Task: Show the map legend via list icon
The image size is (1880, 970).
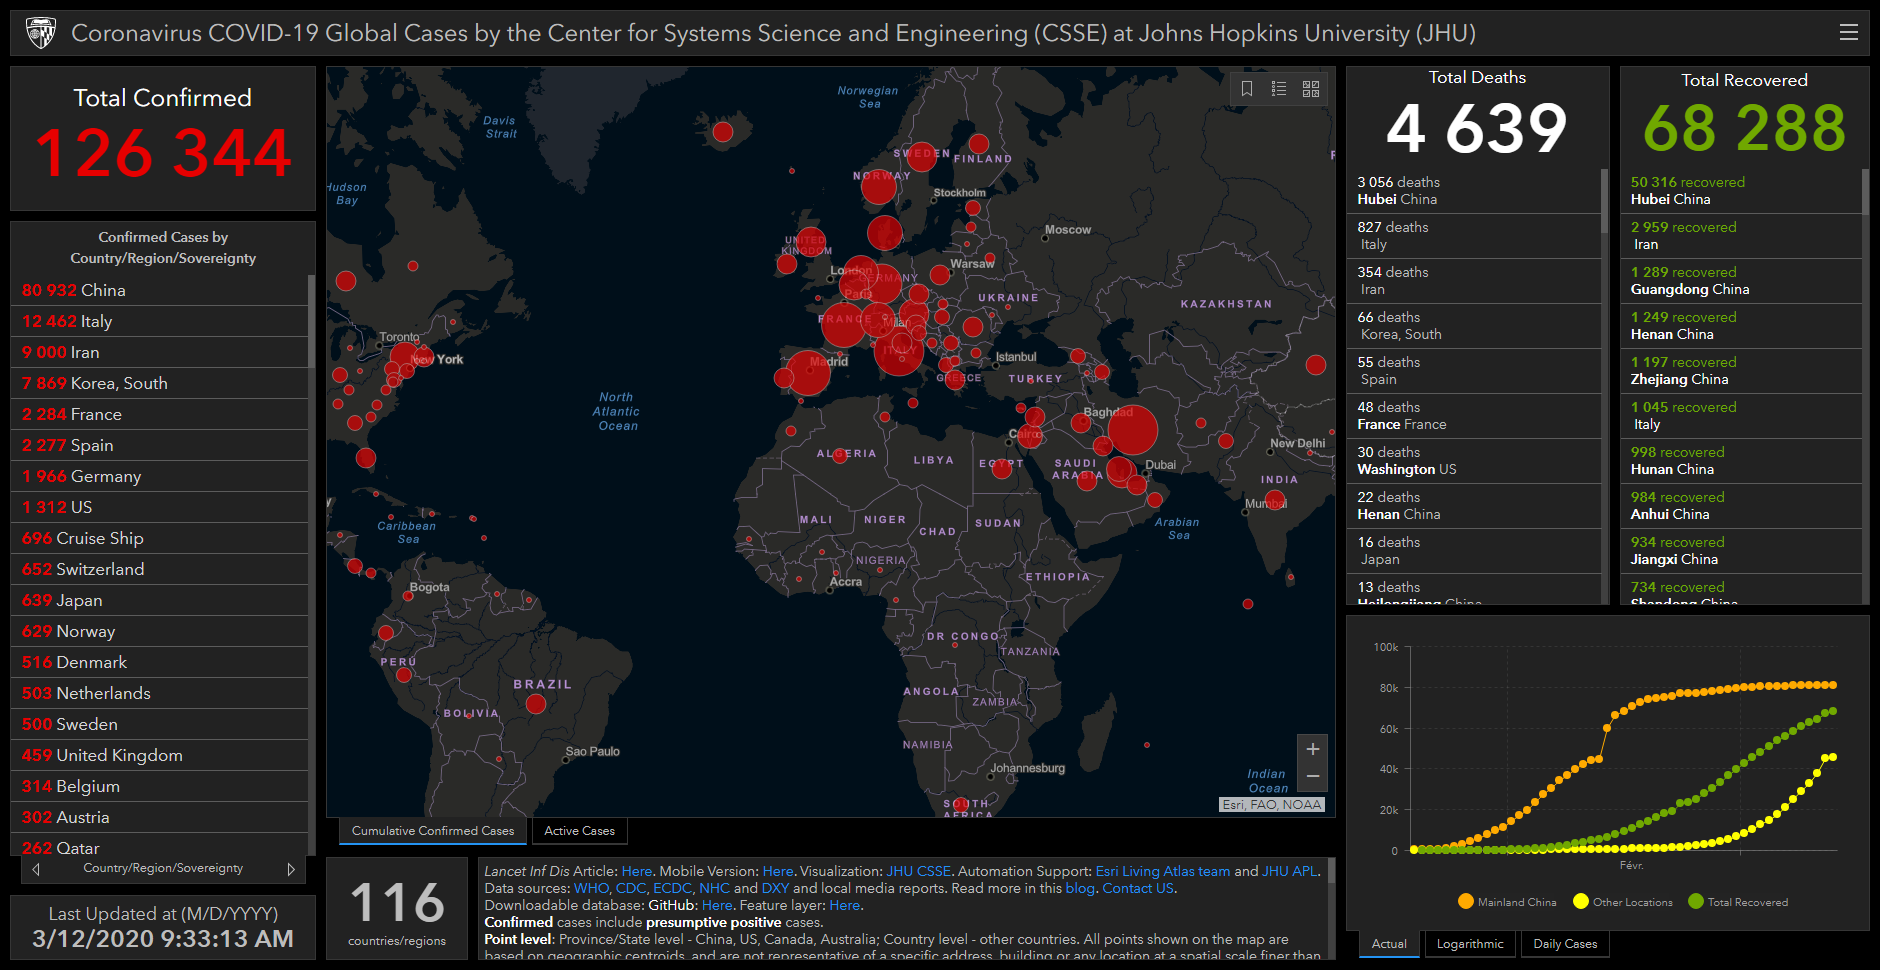Action: (1279, 89)
